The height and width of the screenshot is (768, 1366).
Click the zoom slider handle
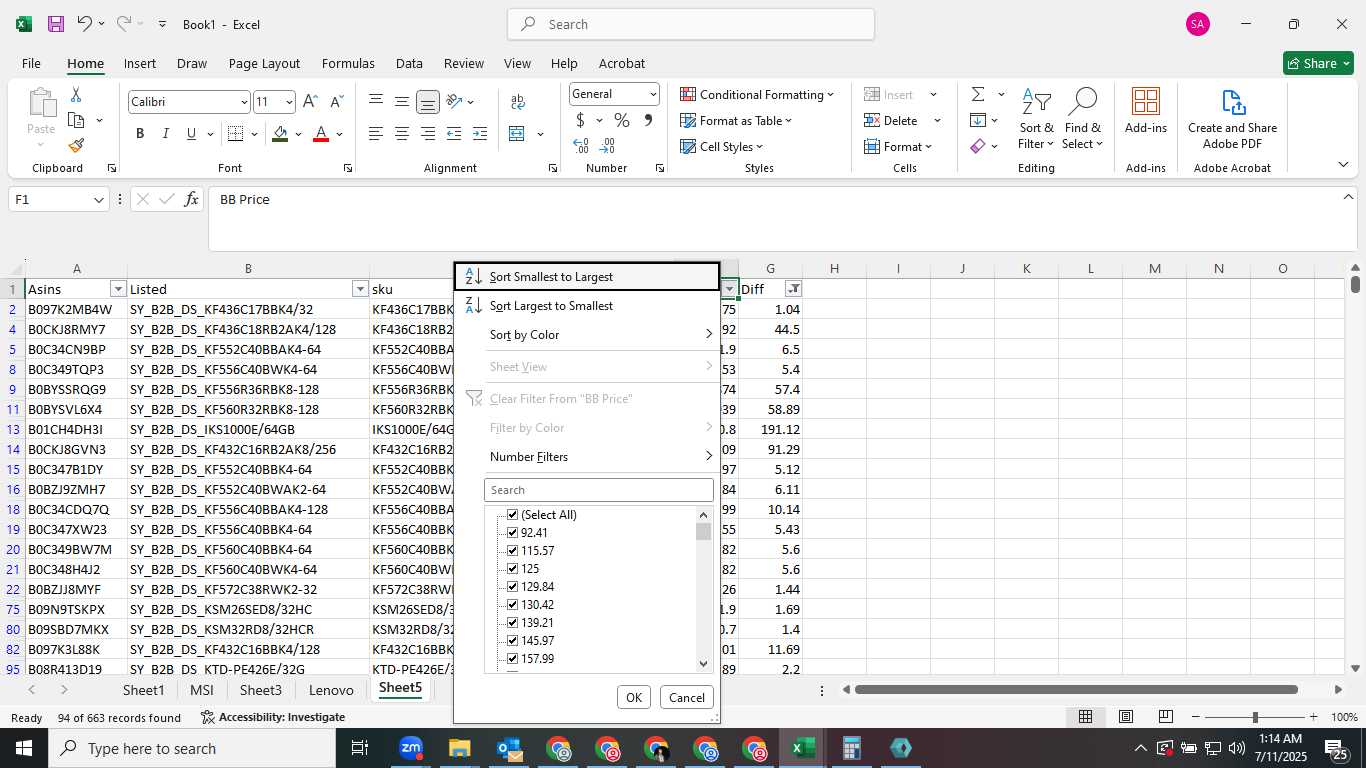point(1255,717)
